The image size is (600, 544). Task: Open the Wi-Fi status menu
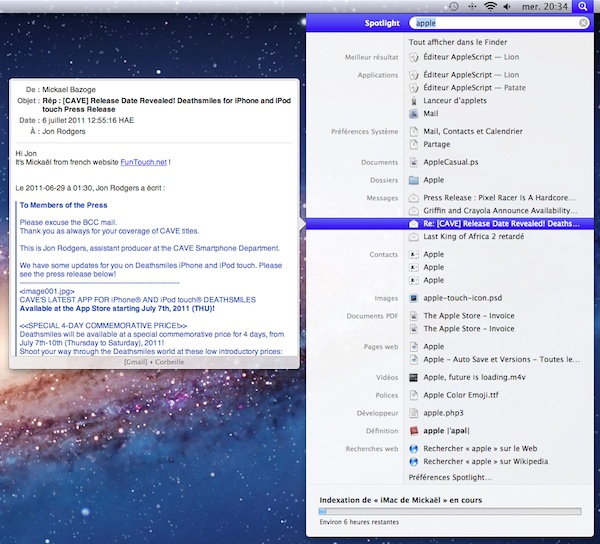pos(490,6)
